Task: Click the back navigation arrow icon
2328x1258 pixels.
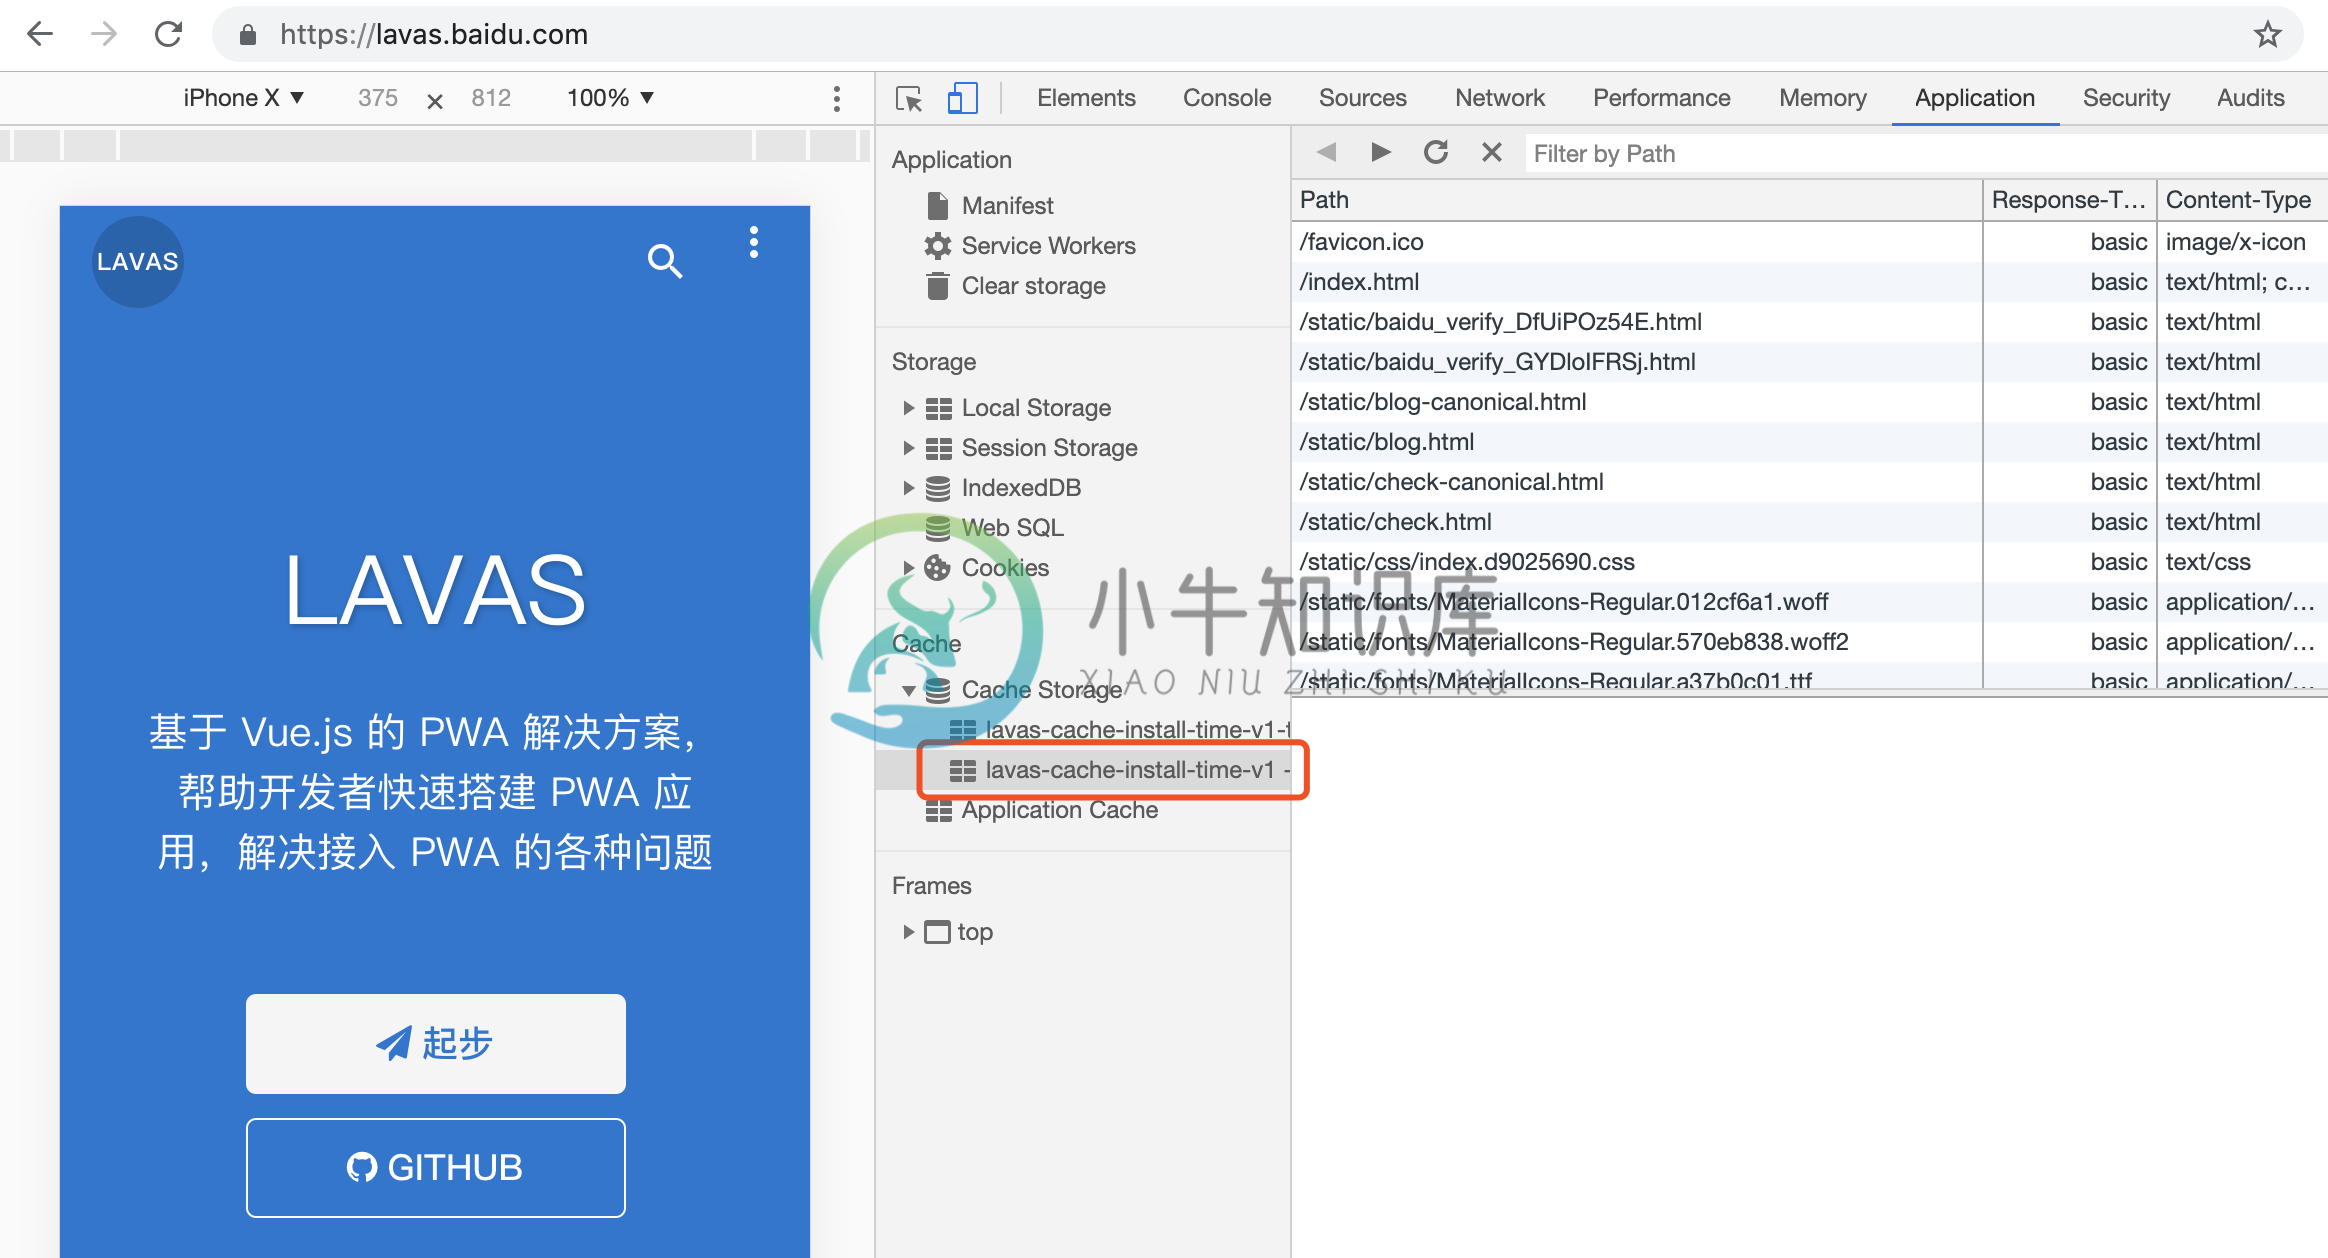Action: click(x=43, y=34)
